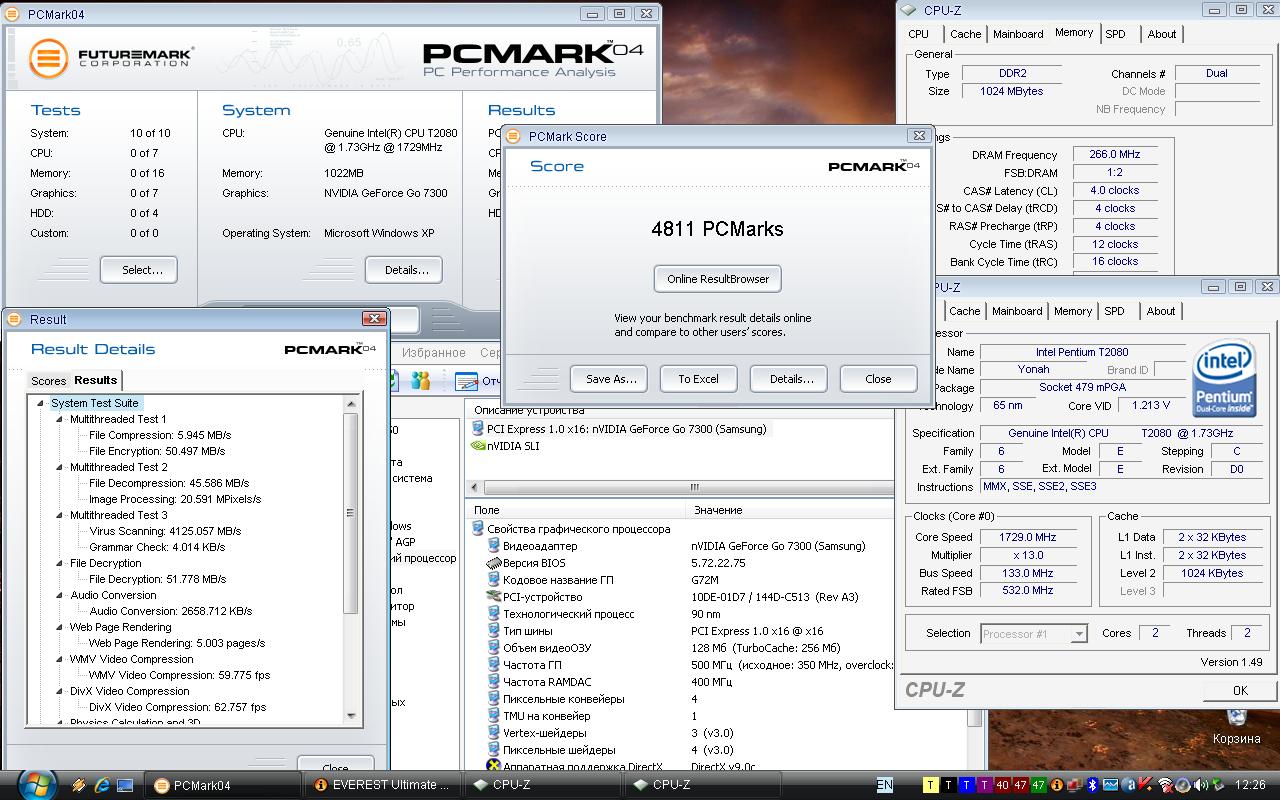Viewport: 1280px width, 800px height.
Task: Collapse the Multithreaded Test 3 node
Action: [60, 515]
